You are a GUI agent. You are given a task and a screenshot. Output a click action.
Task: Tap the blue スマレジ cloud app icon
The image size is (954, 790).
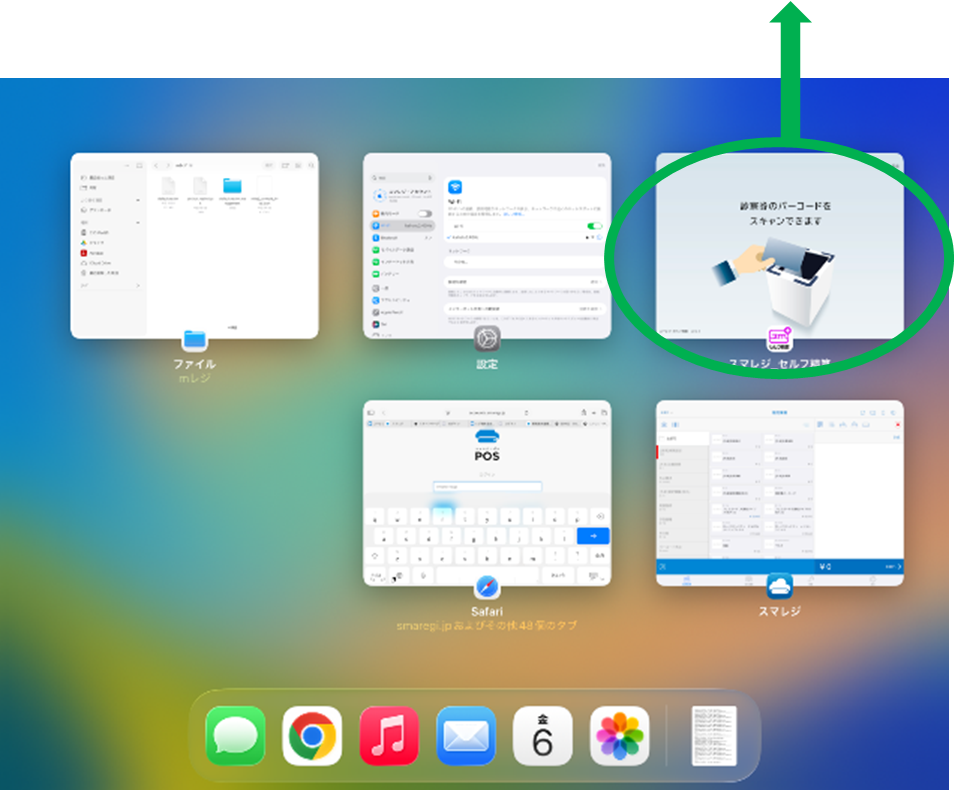tap(780, 586)
